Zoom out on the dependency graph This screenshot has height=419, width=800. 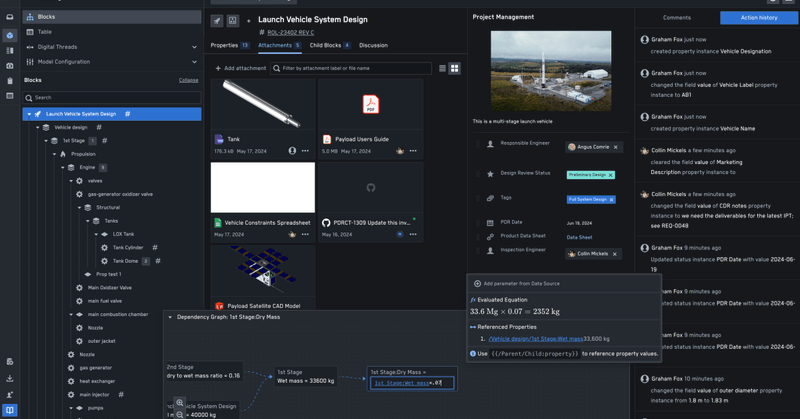point(180,414)
